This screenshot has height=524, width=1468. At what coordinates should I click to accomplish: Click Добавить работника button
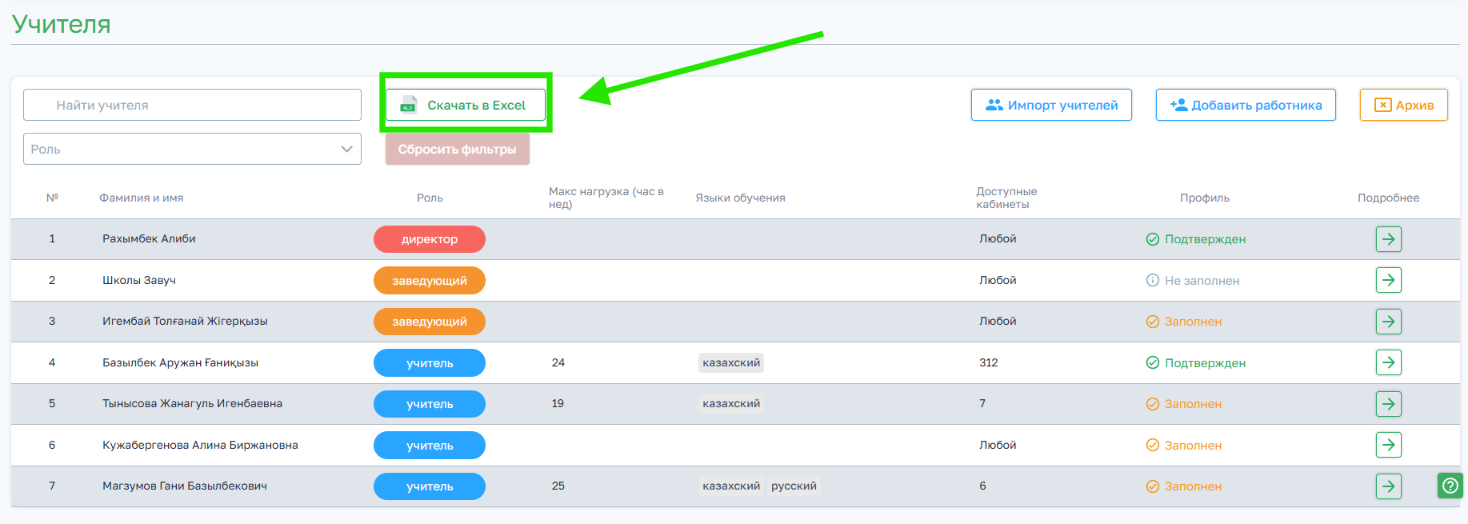click(1246, 105)
